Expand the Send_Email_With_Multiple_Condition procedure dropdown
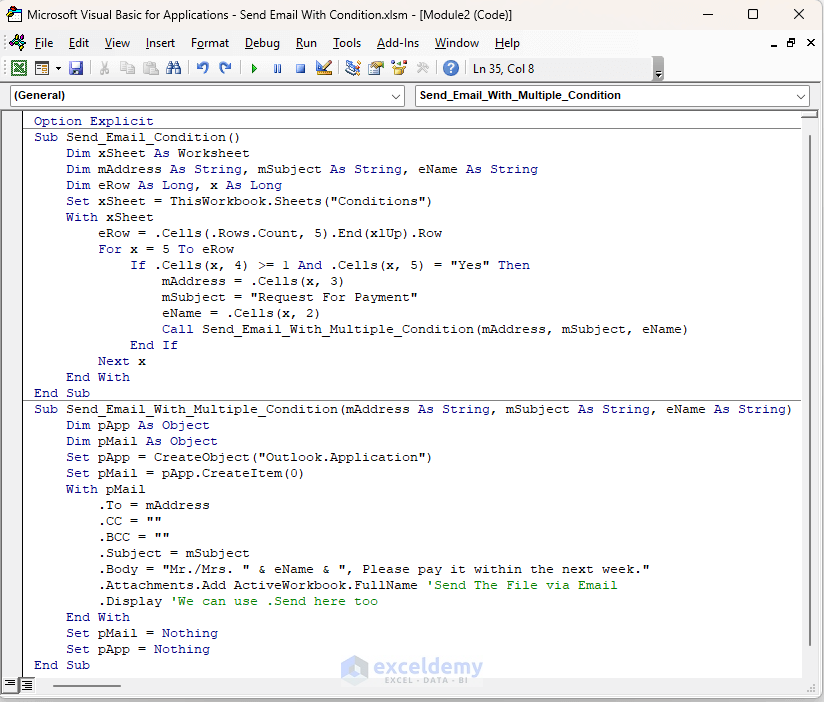Image resolution: width=824 pixels, height=702 pixels. (x=801, y=96)
